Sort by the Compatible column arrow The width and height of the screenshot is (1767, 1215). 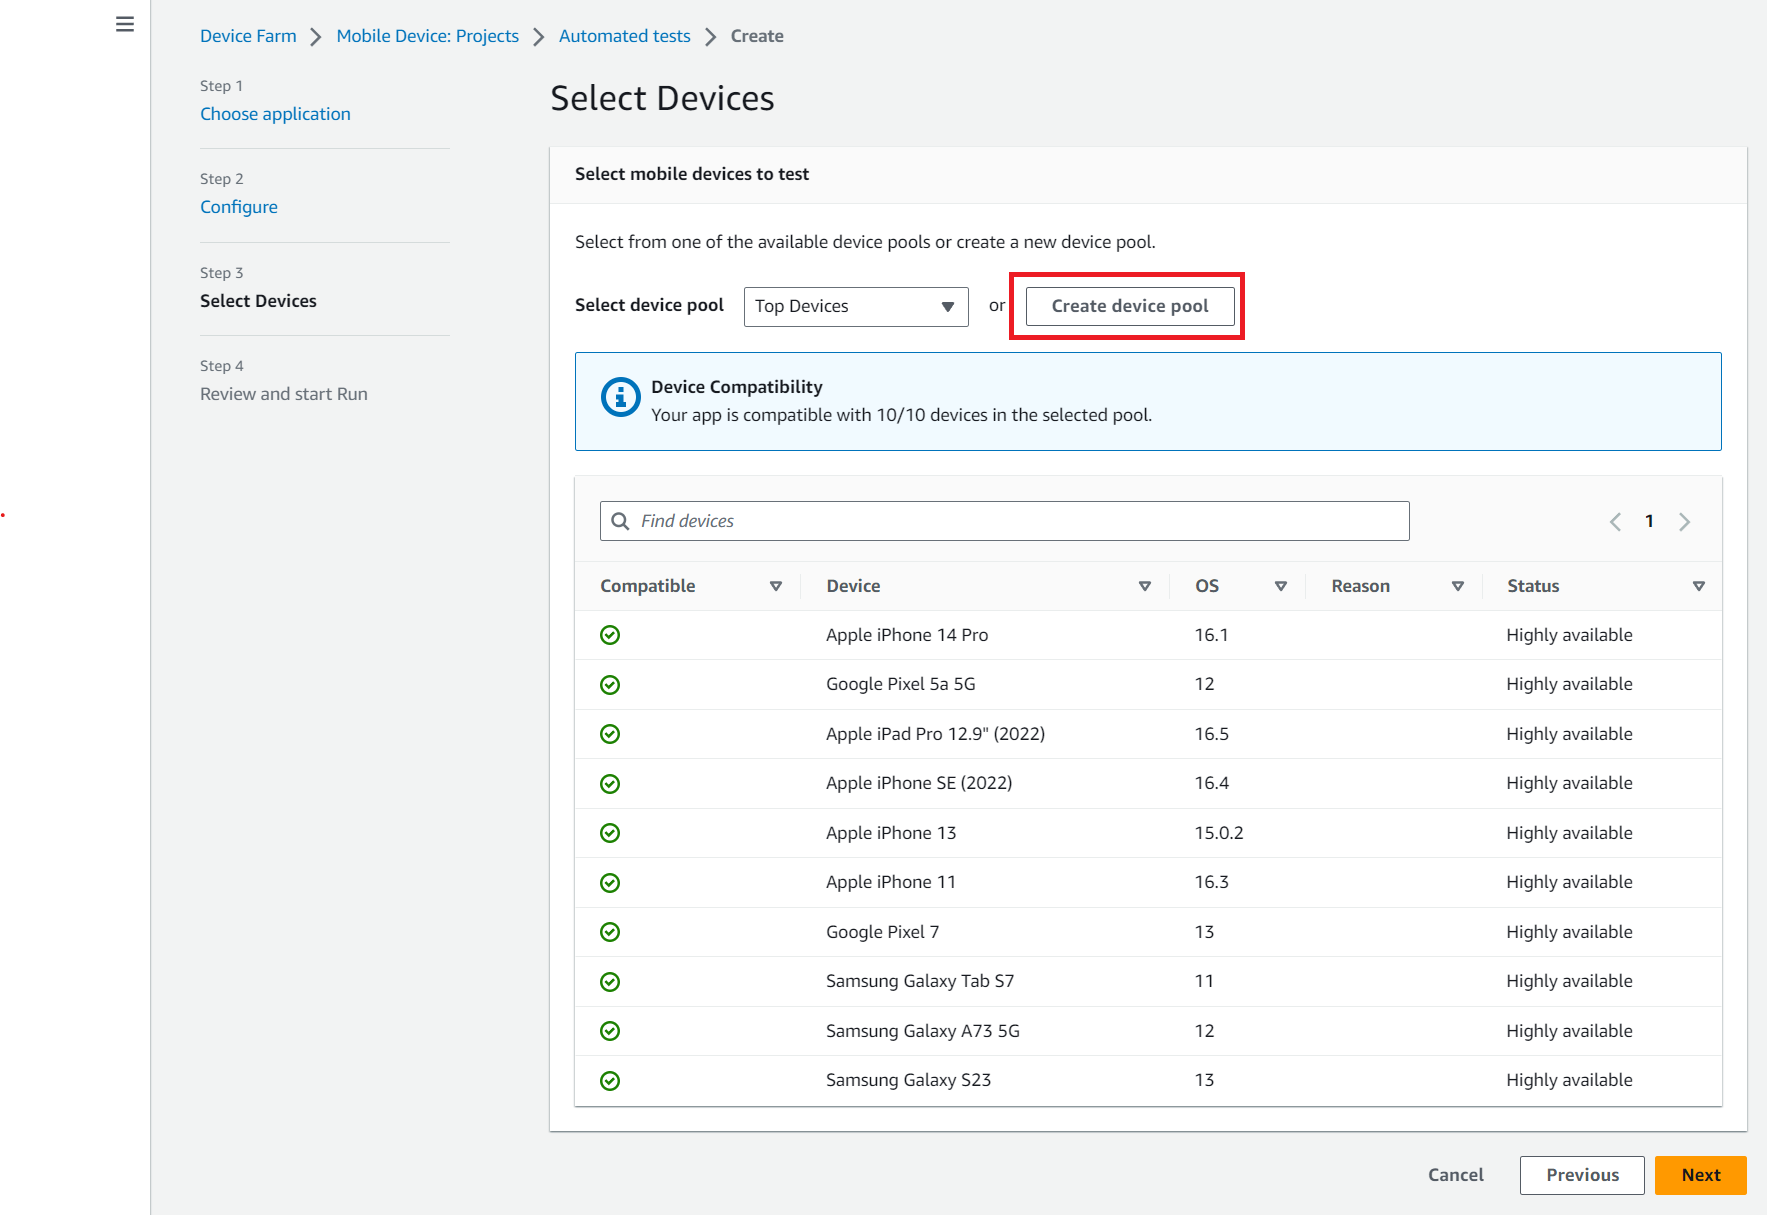775,586
